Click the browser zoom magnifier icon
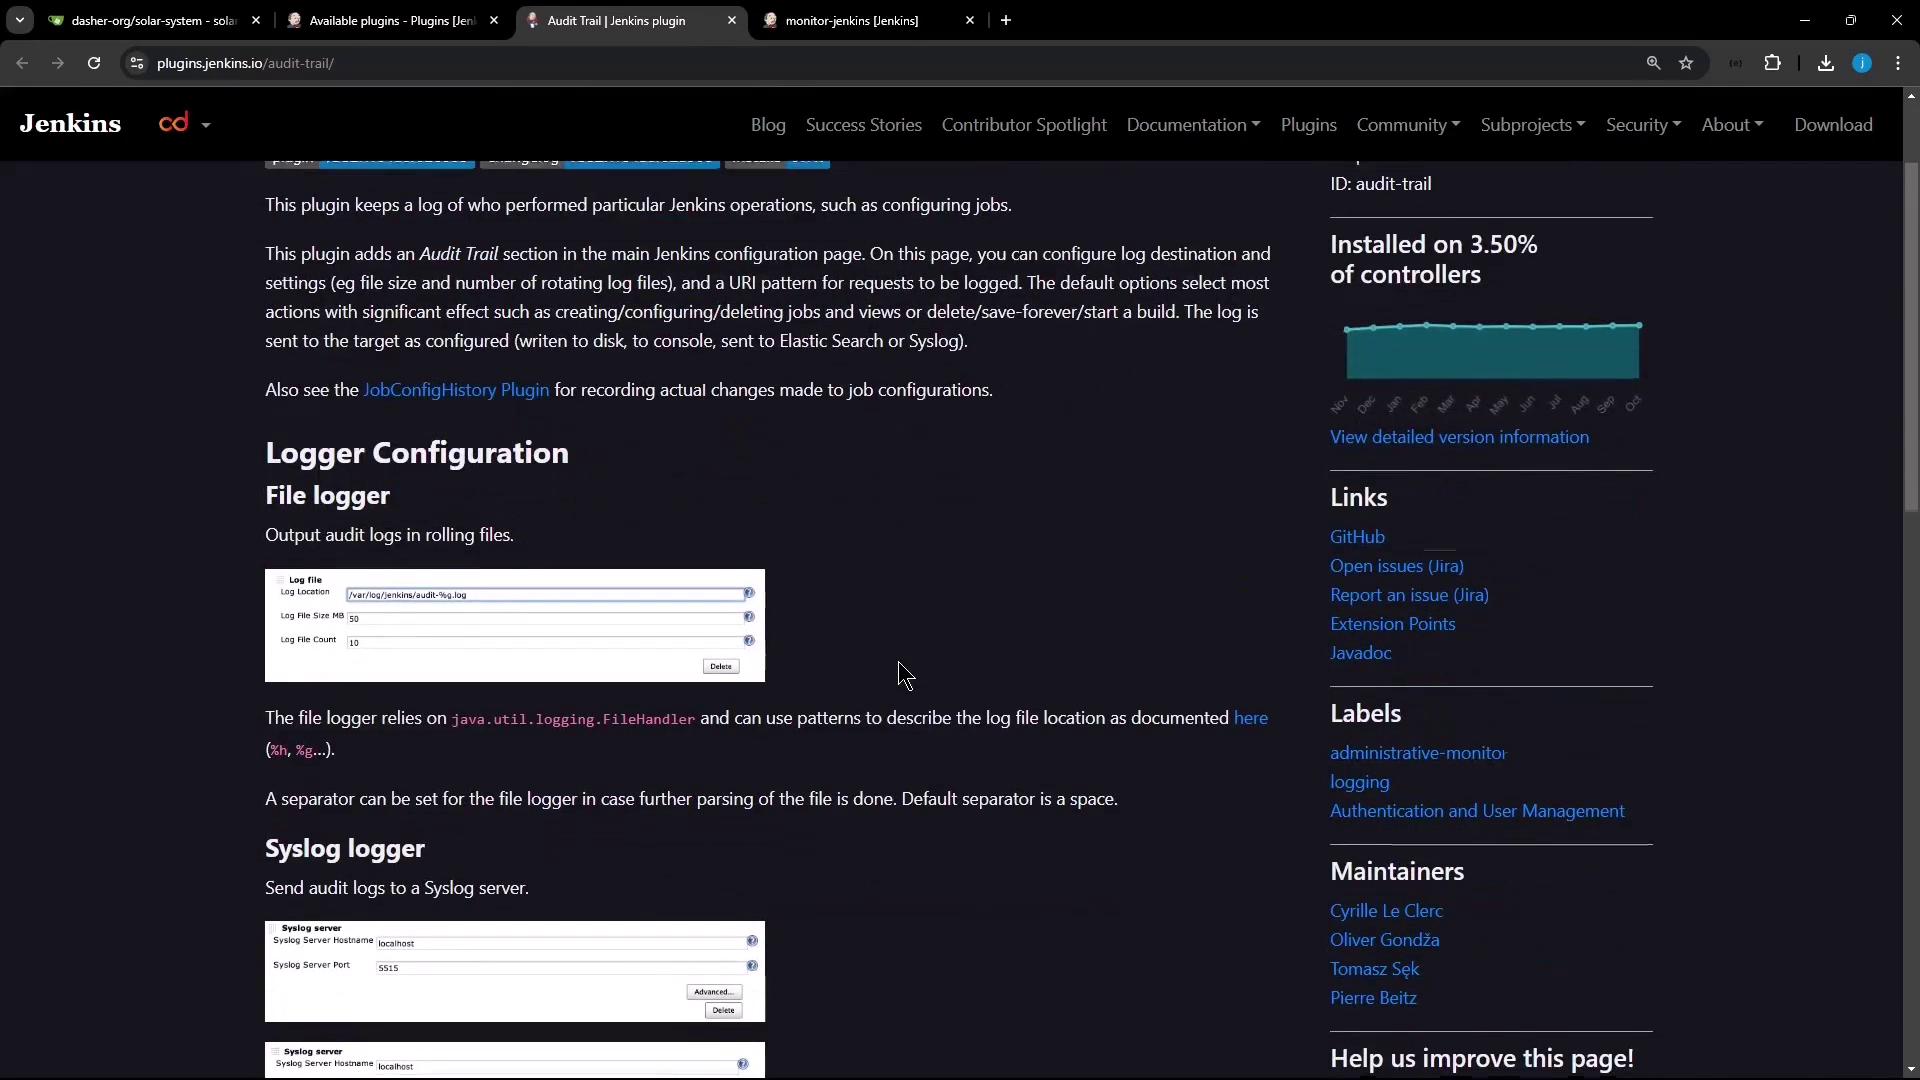The height and width of the screenshot is (1080, 1920). (1653, 63)
